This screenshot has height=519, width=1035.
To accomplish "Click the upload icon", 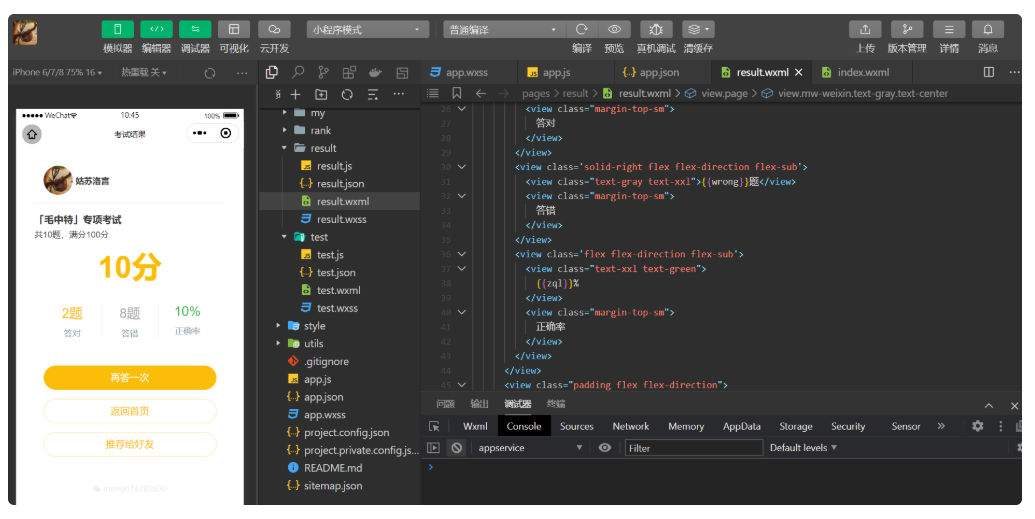I will pos(865,29).
